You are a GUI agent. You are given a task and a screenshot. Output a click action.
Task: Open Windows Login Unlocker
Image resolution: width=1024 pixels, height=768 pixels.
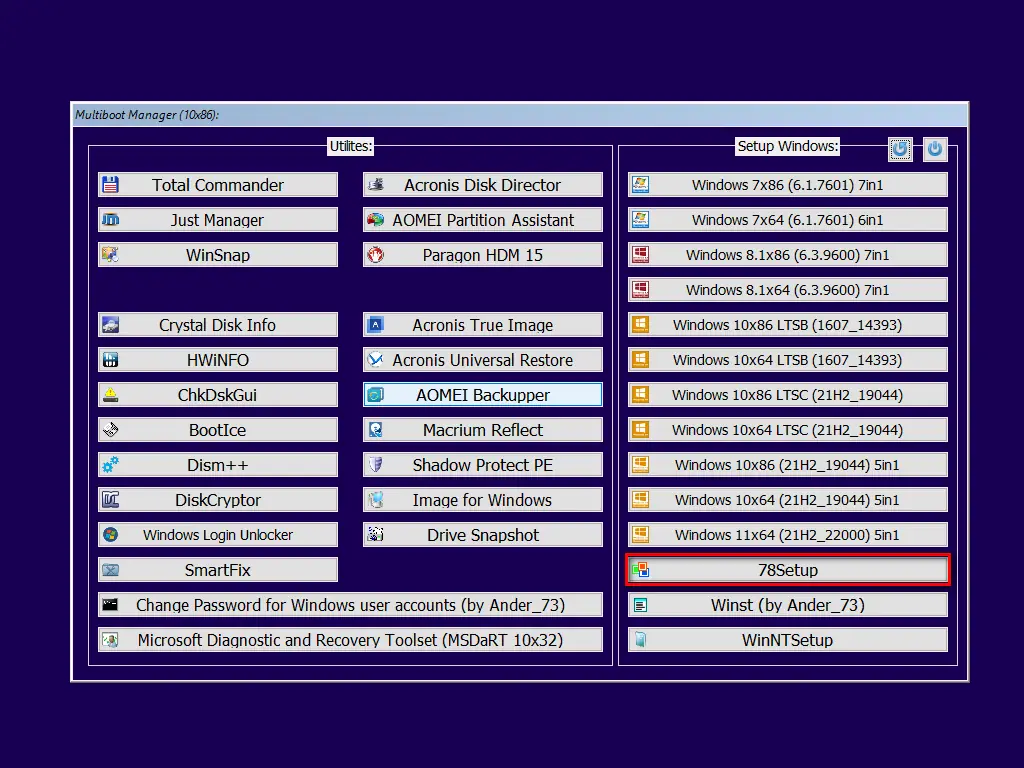tap(218, 534)
